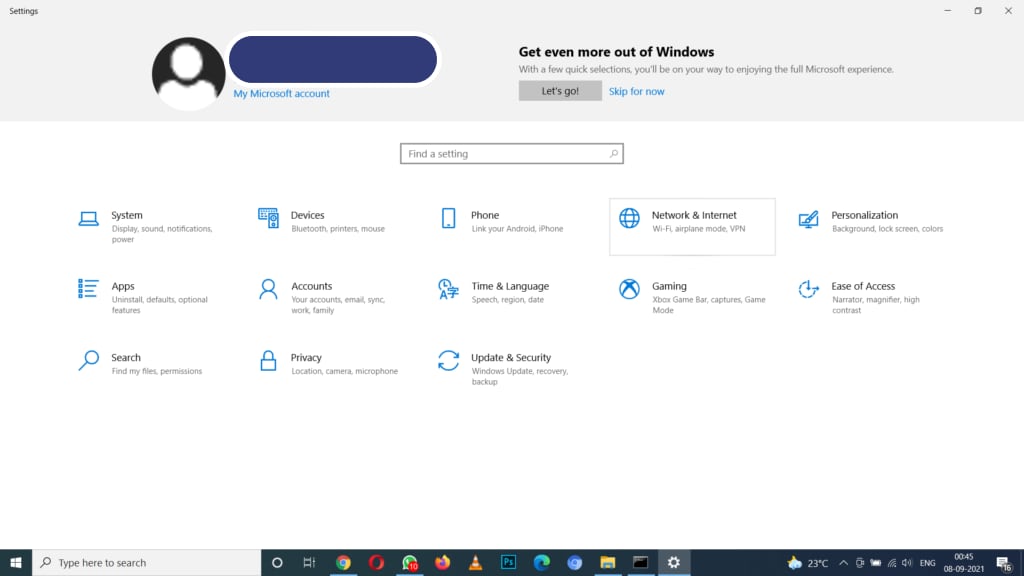Open Gaming settings via Xbox icon
Screen dimensions: 1024x576
click(629, 289)
